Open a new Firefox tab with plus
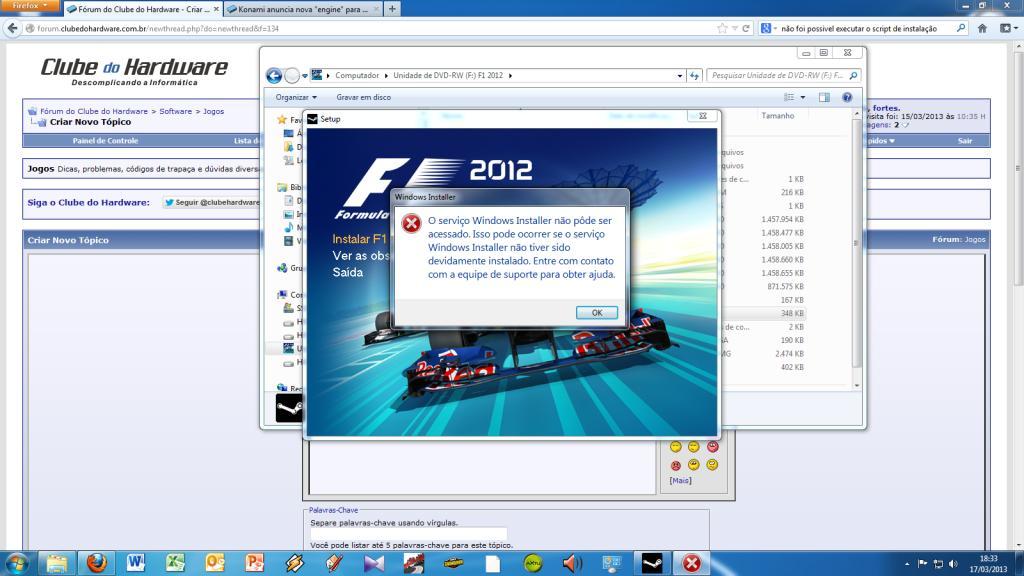Image resolution: width=1024 pixels, height=576 pixels. (392, 9)
